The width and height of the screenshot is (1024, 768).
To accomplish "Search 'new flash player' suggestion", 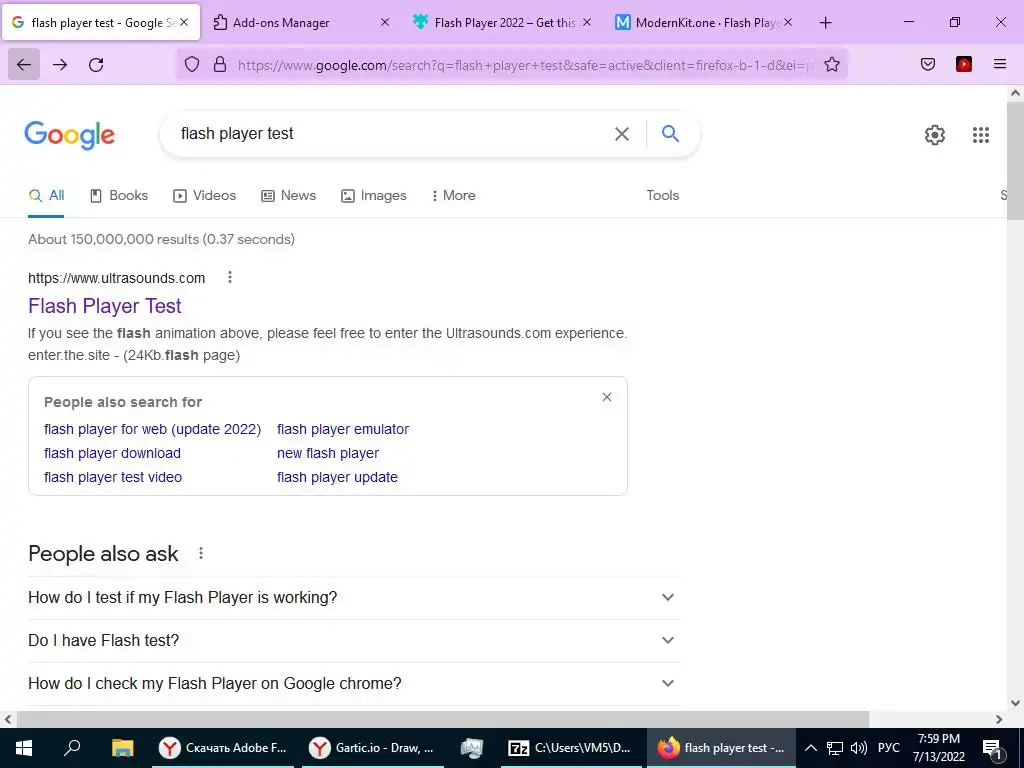I will 328,453.
